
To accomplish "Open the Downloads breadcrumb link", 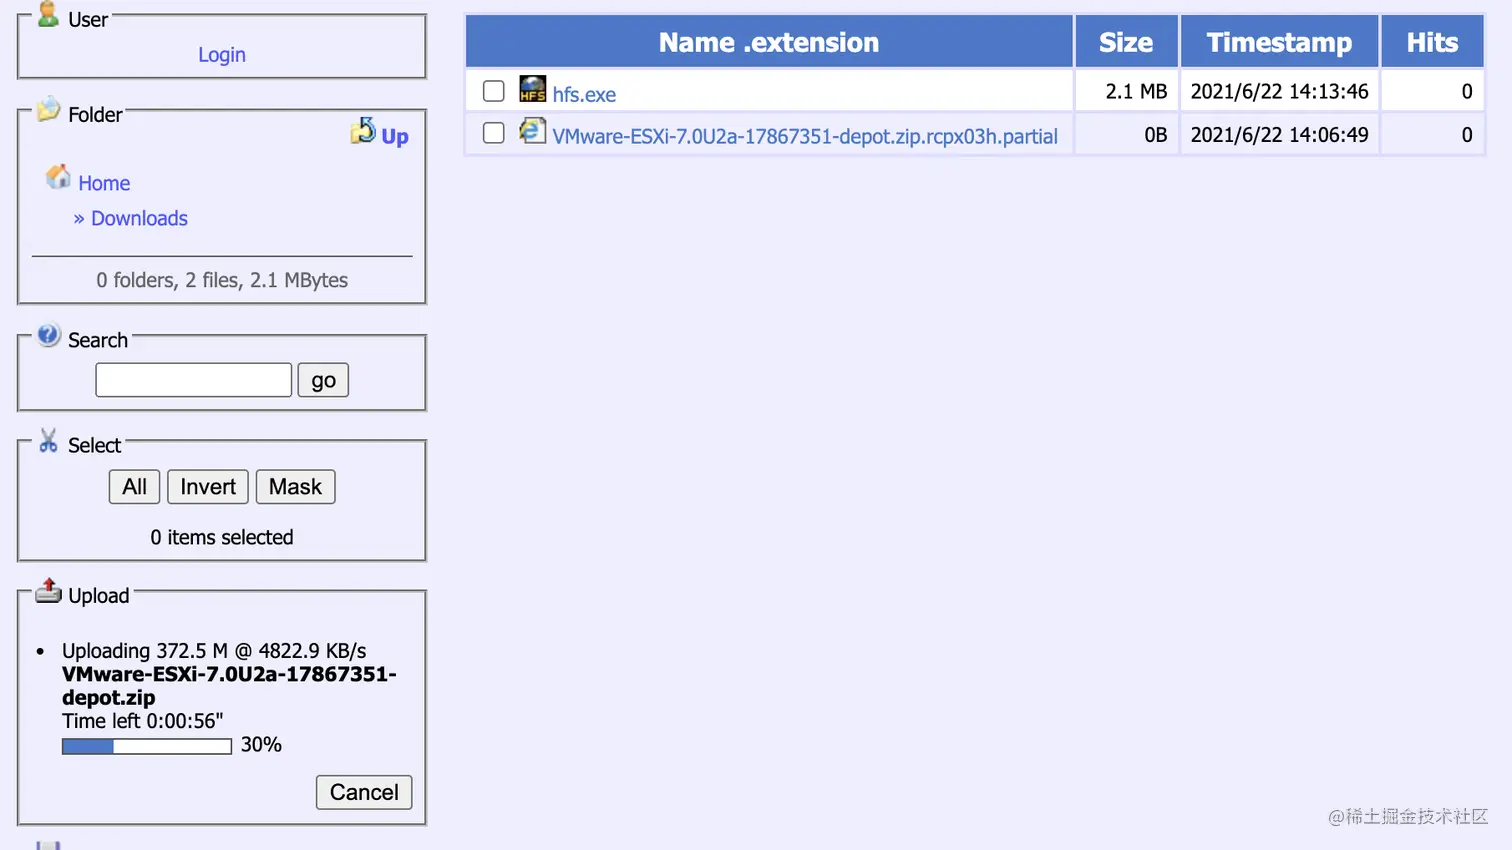I will tap(139, 218).
